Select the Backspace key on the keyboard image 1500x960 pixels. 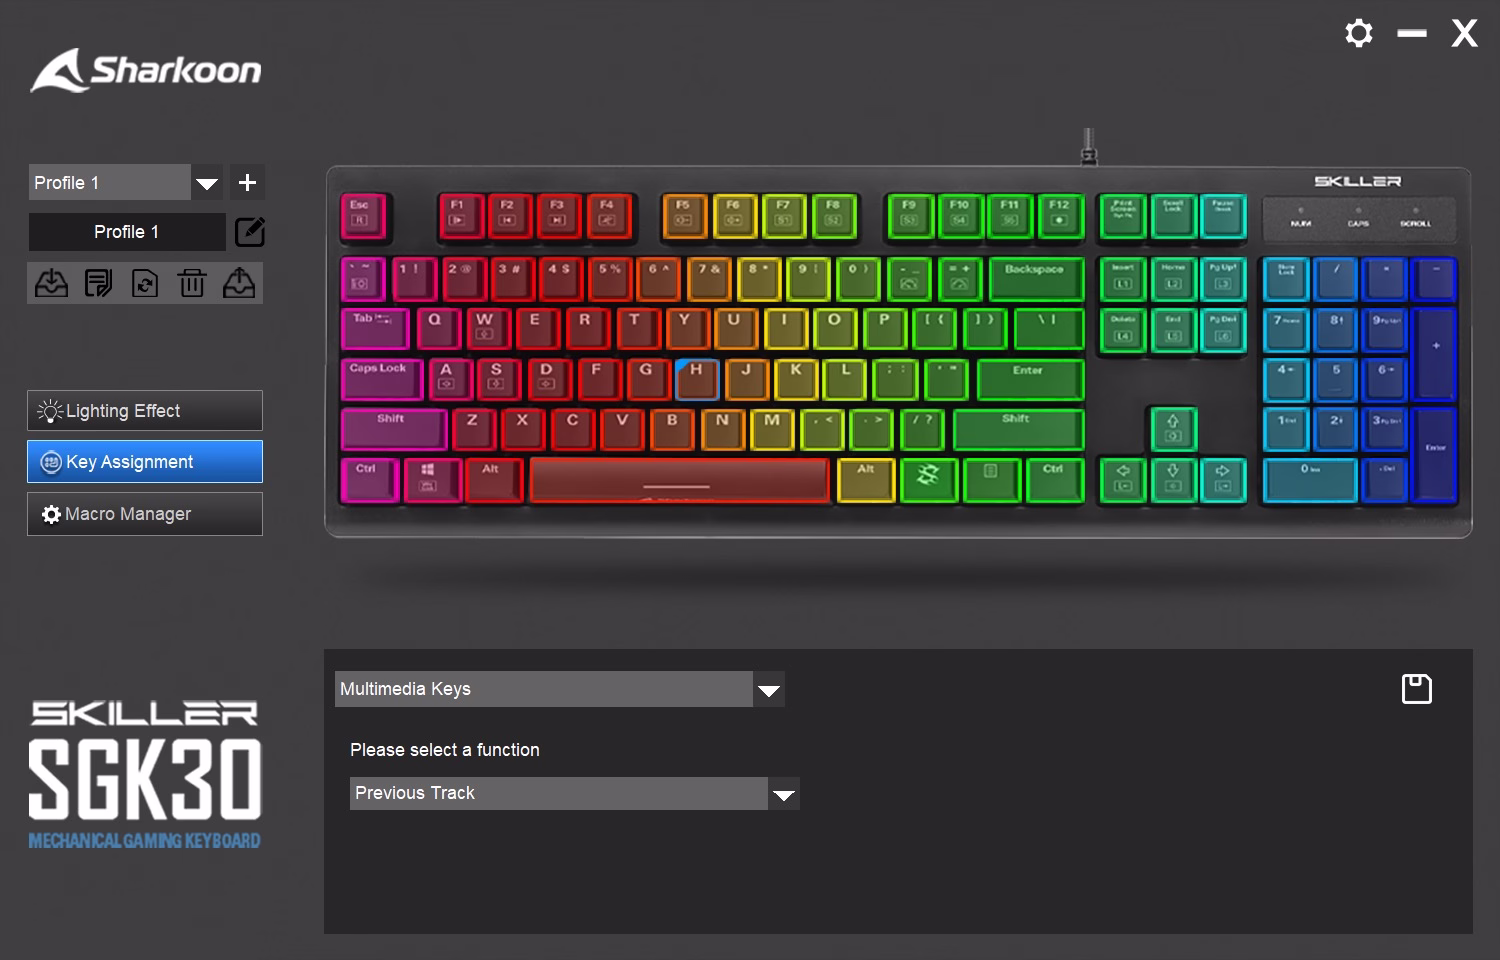click(x=1036, y=279)
